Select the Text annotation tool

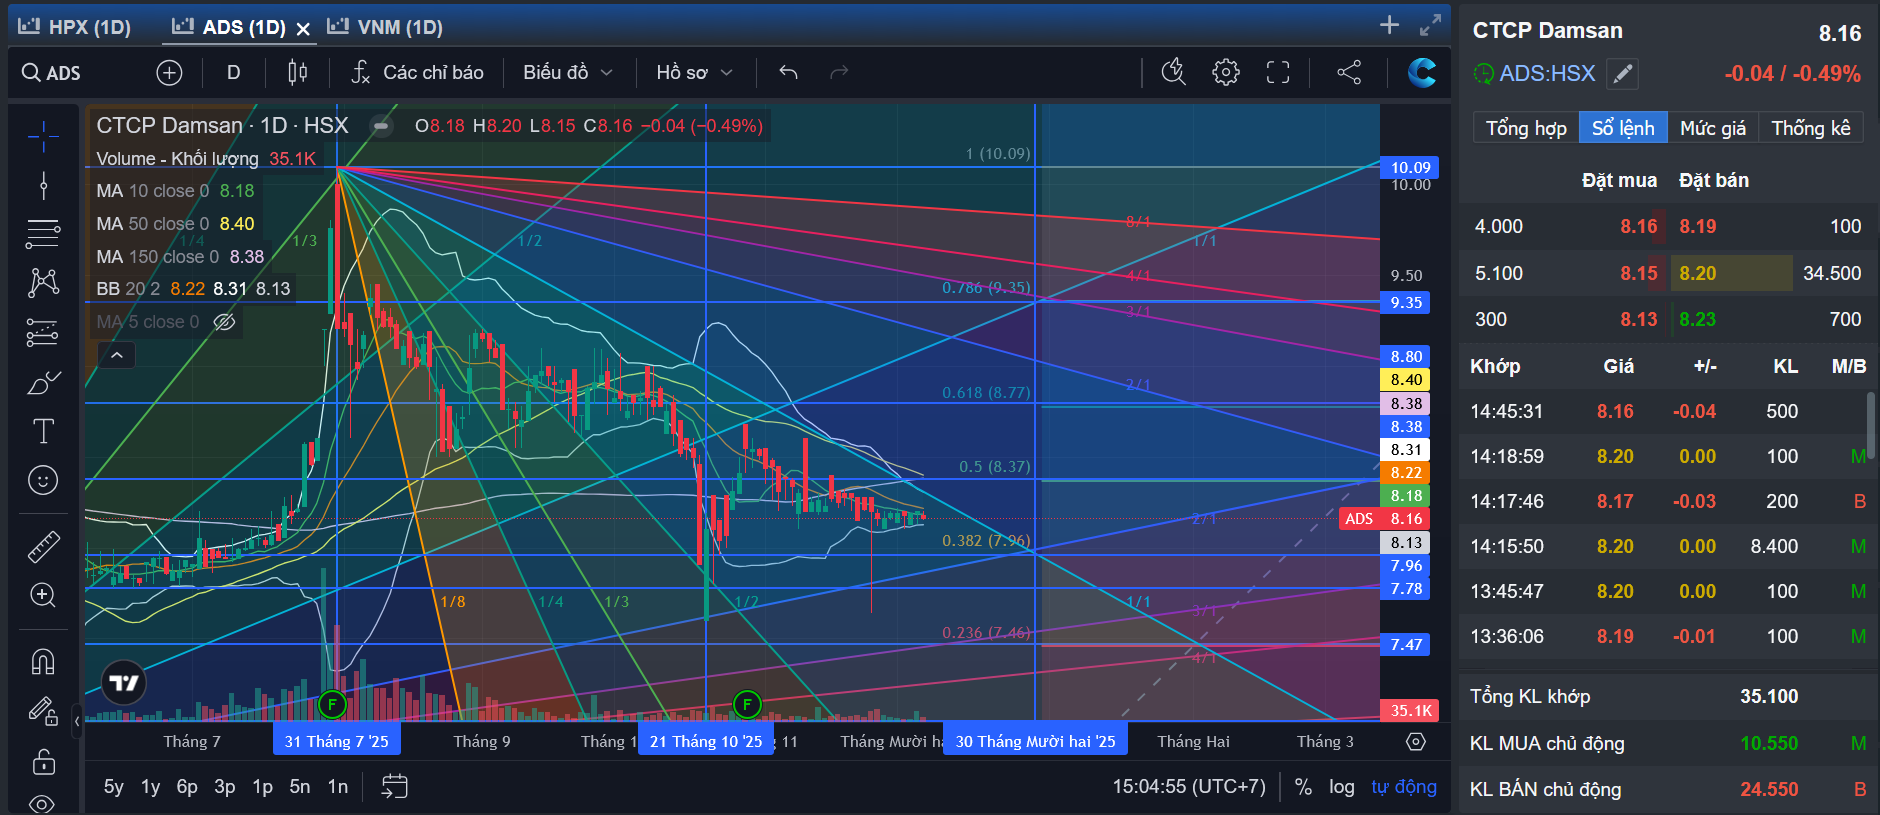[43, 431]
